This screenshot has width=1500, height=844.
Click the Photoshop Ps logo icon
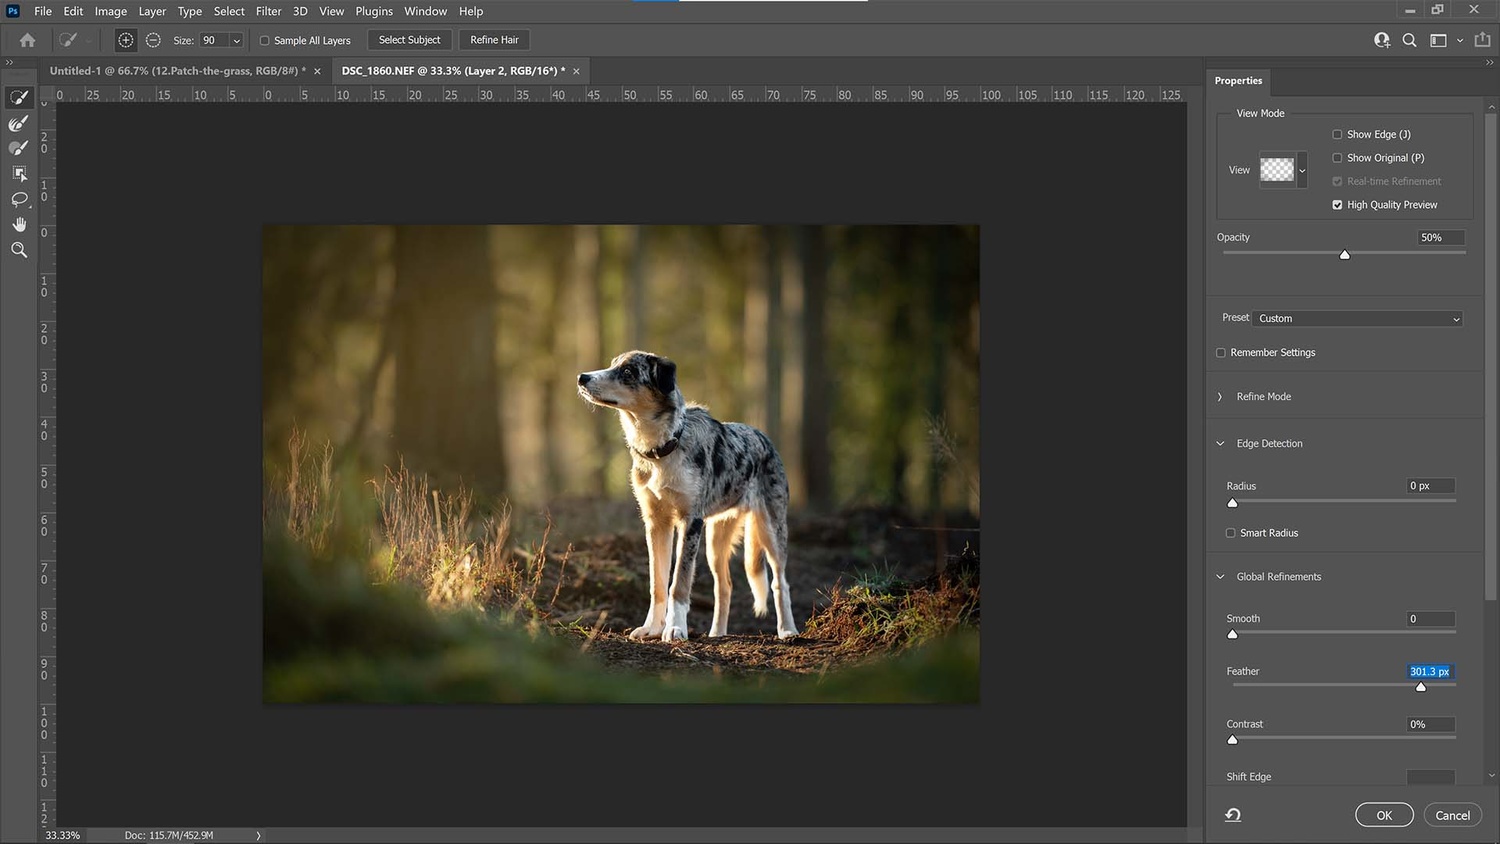pos(13,11)
